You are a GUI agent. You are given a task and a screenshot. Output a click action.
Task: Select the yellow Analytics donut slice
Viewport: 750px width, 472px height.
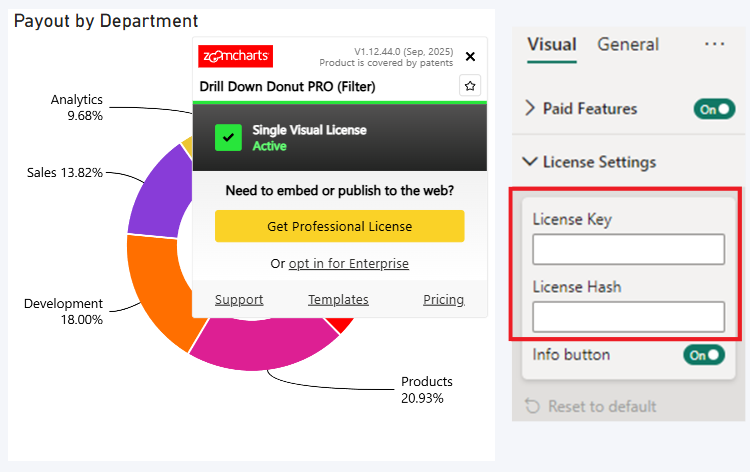click(187, 145)
